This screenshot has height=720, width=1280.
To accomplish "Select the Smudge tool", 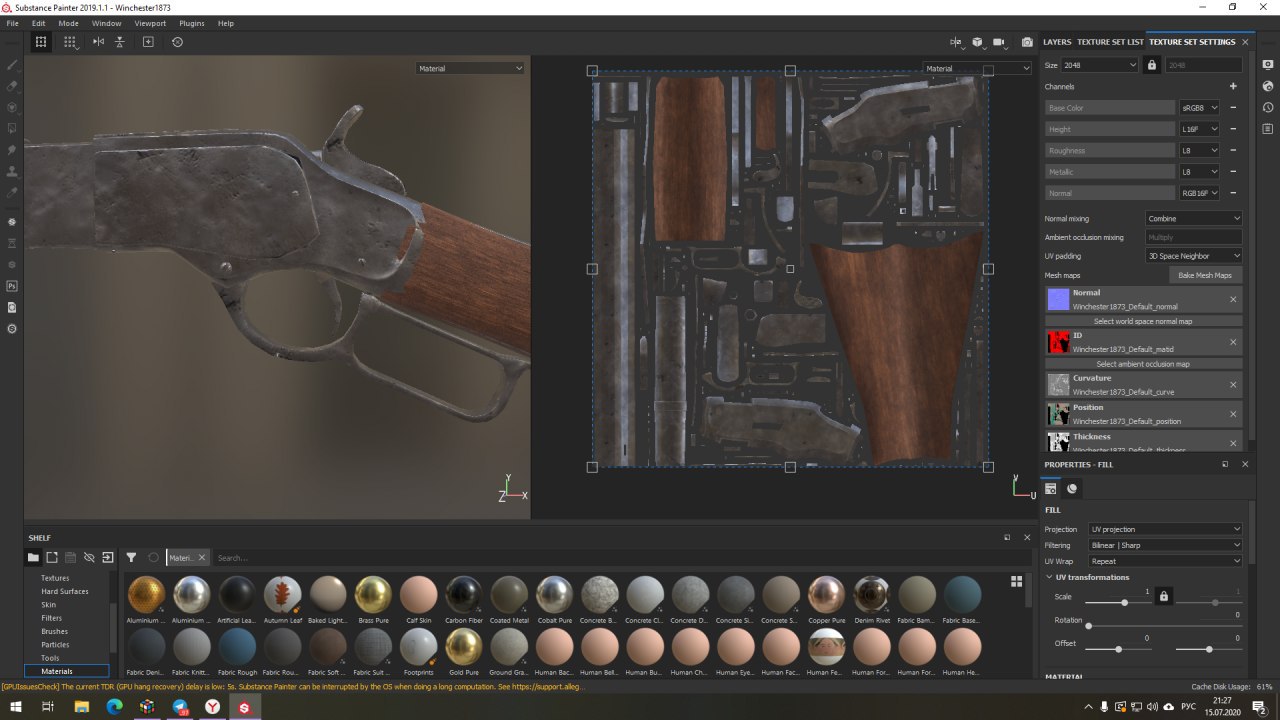I will 13,150.
